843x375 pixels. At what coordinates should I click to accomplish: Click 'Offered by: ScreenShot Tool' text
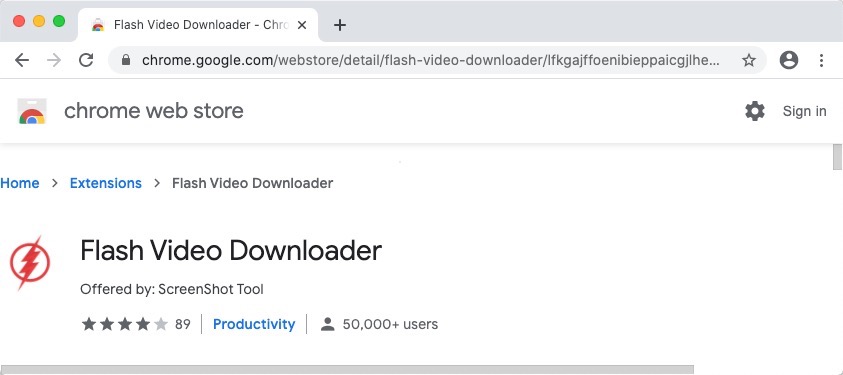[x=172, y=290]
